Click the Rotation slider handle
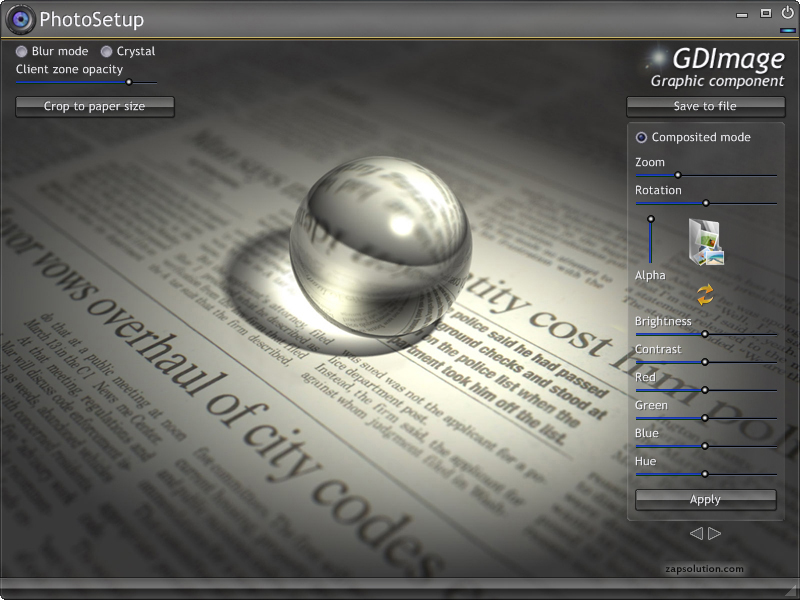This screenshot has width=800, height=600. coord(706,203)
